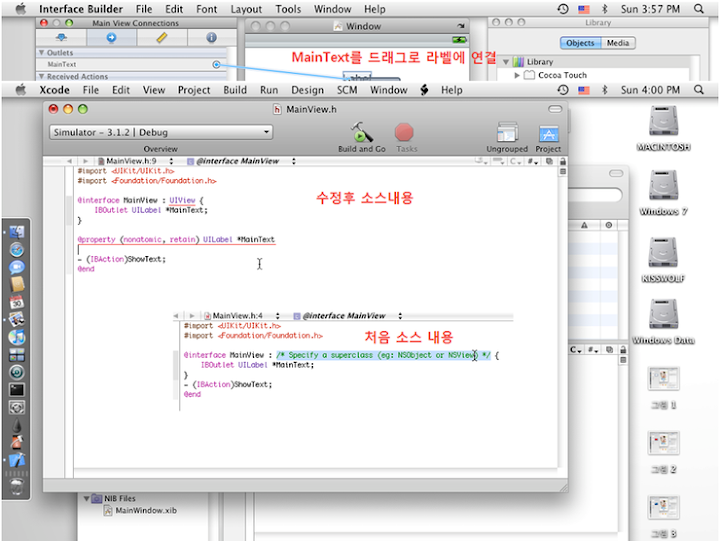The width and height of the screenshot is (720, 541).
Task: Open the 그림 3 screenshot thumbnail
Action: coord(663,507)
